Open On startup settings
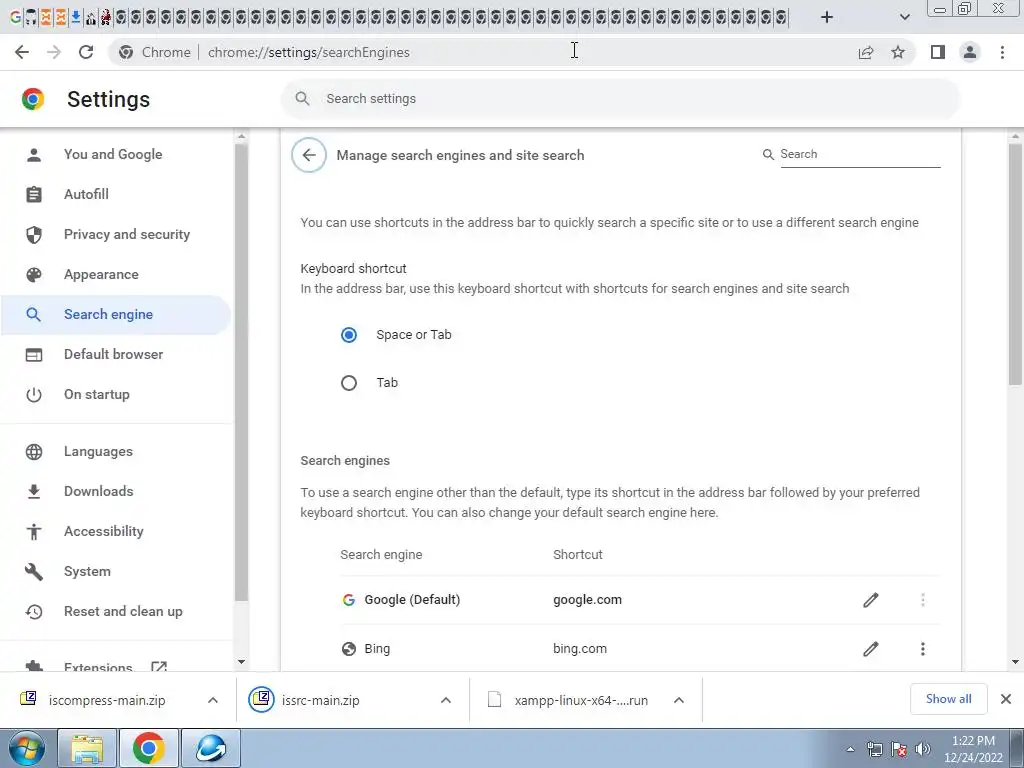The image size is (1024, 768). (x=97, y=394)
